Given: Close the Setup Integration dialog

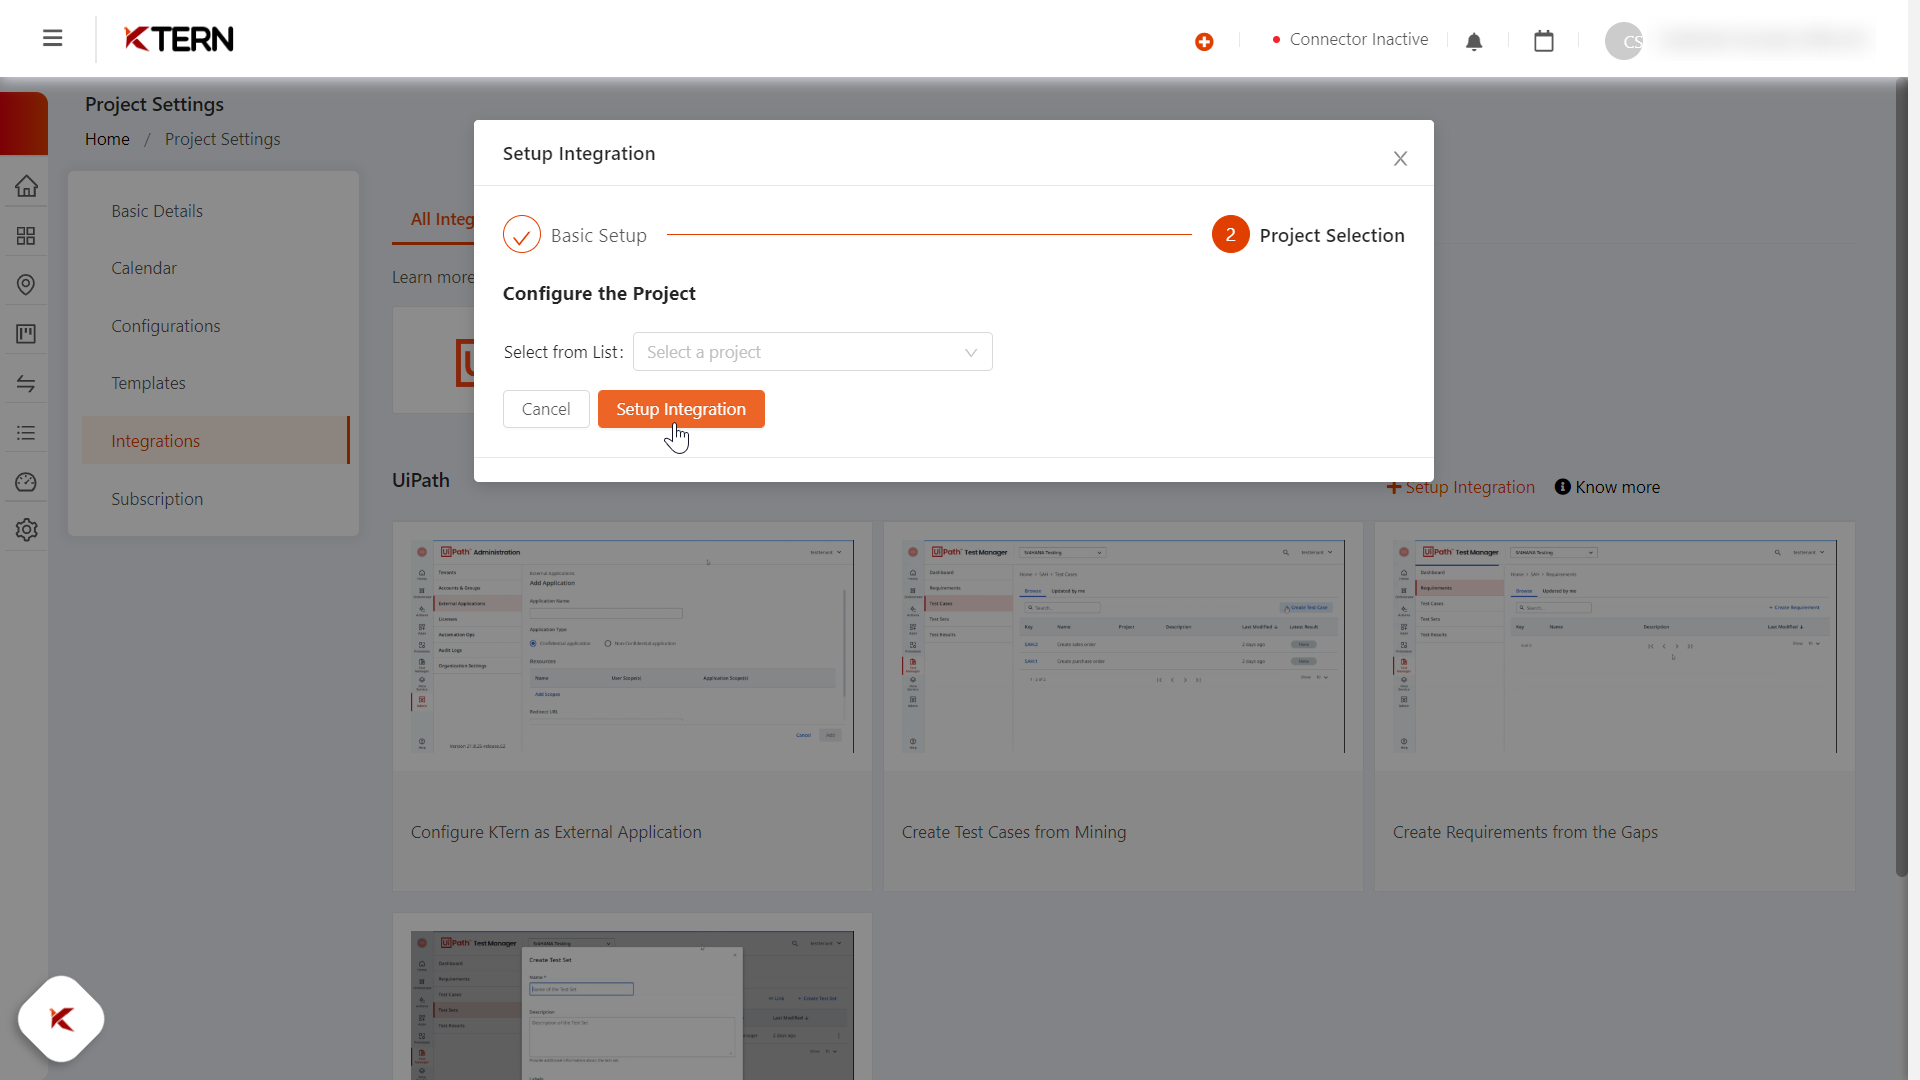Looking at the screenshot, I should pyautogui.click(x=1400, y=158).
